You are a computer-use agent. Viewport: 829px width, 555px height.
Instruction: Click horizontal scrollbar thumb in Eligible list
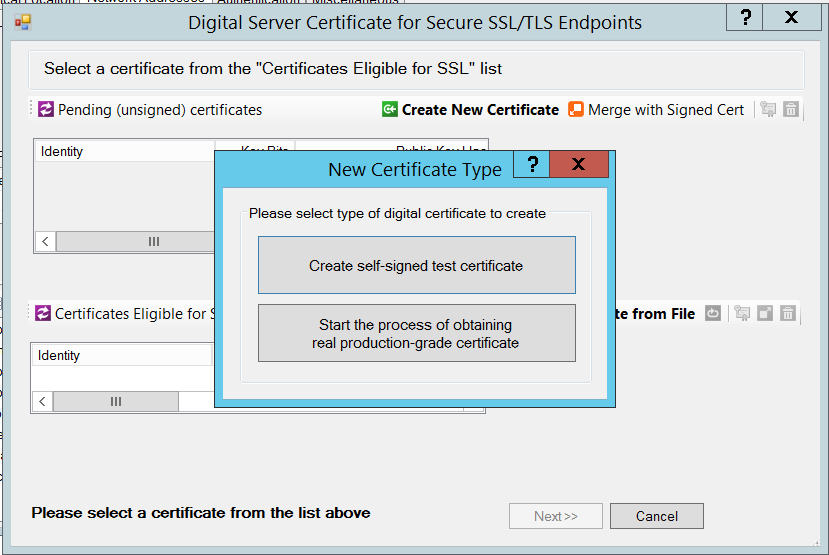[x=116, y=401]
